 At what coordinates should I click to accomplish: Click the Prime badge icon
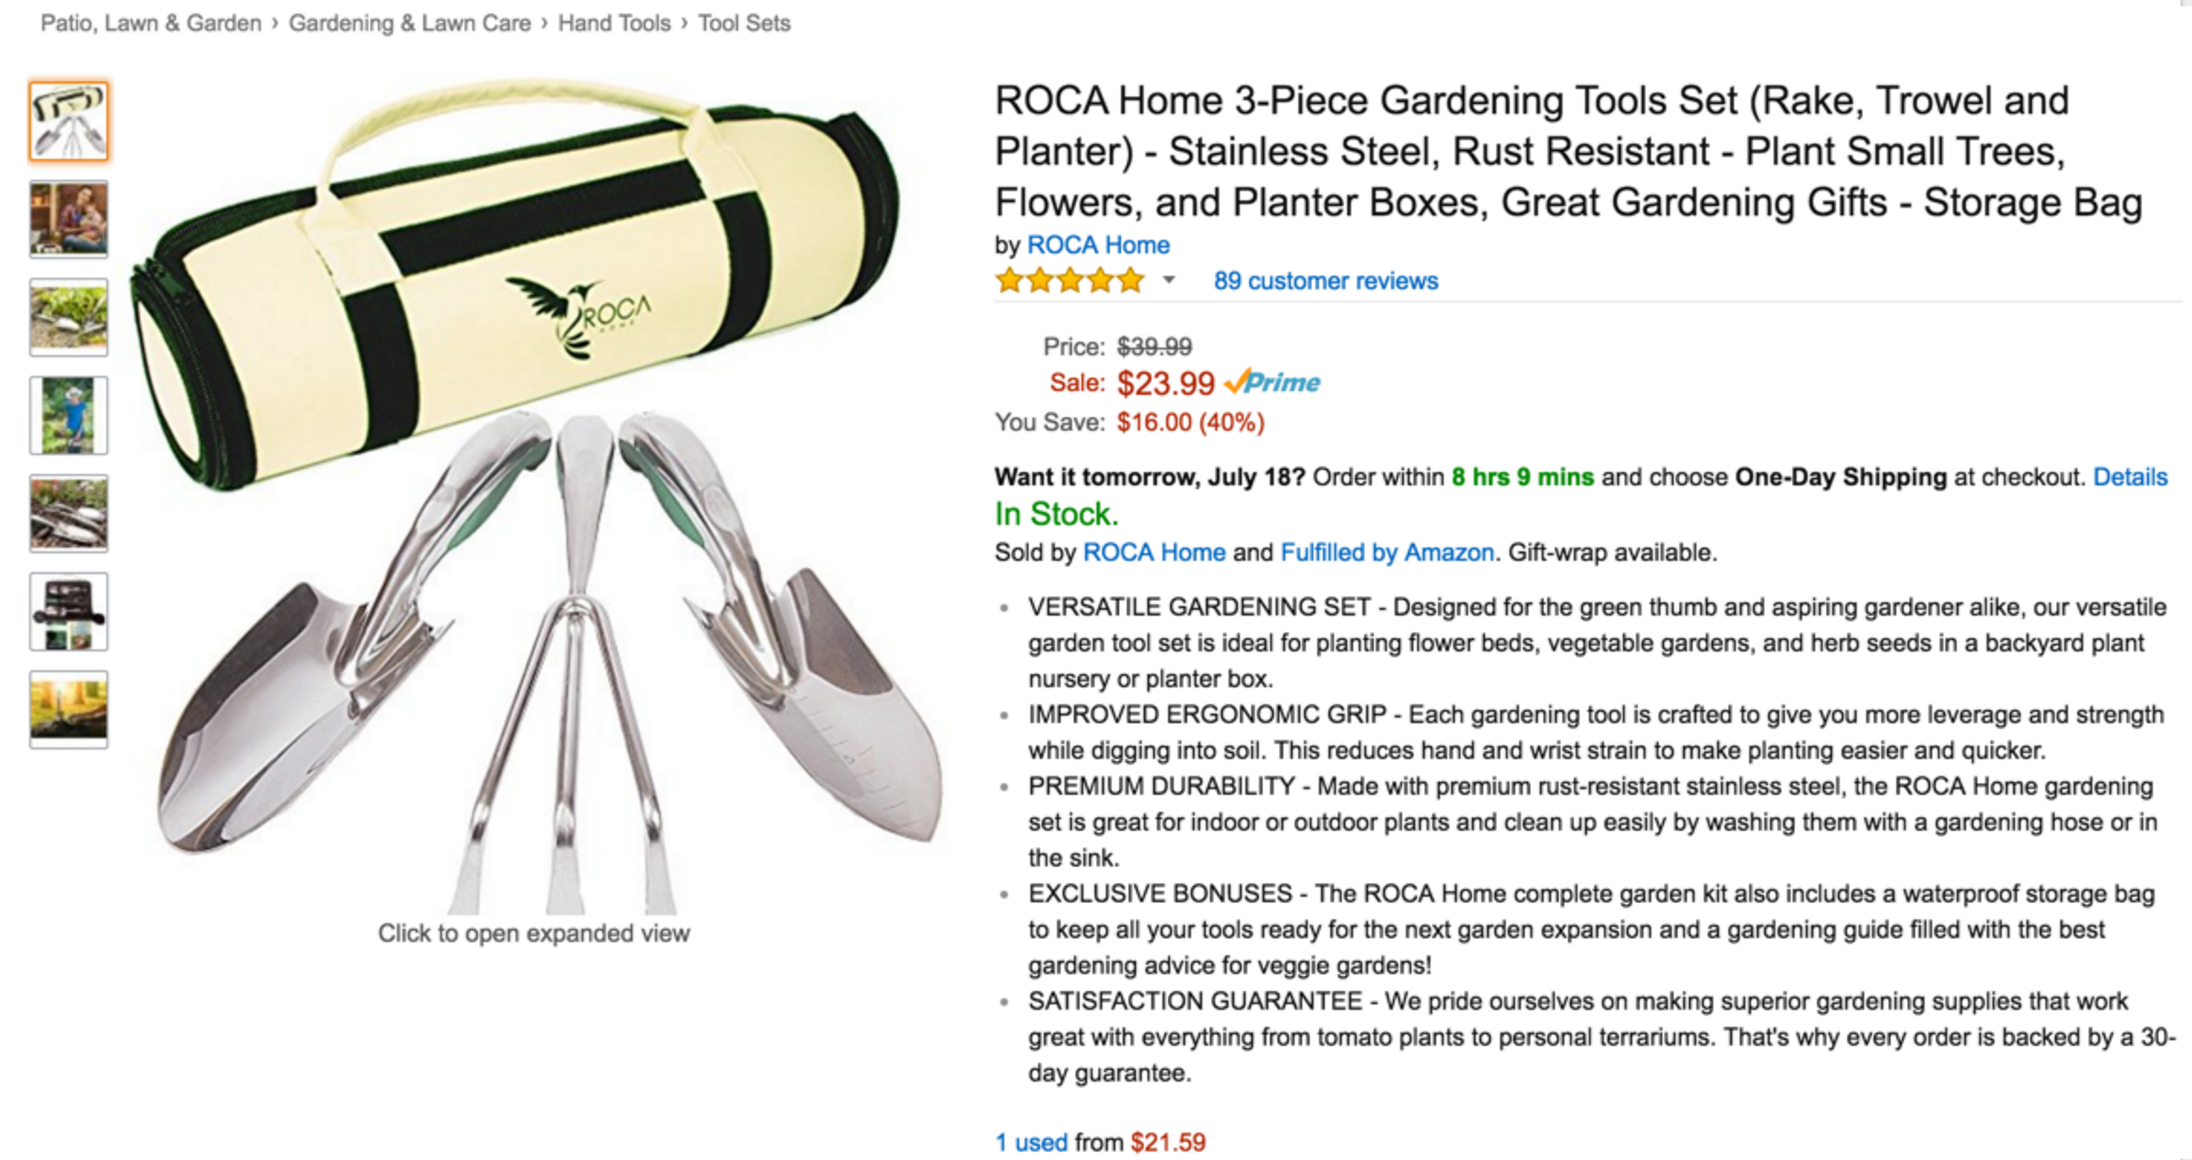[1272, 382]
